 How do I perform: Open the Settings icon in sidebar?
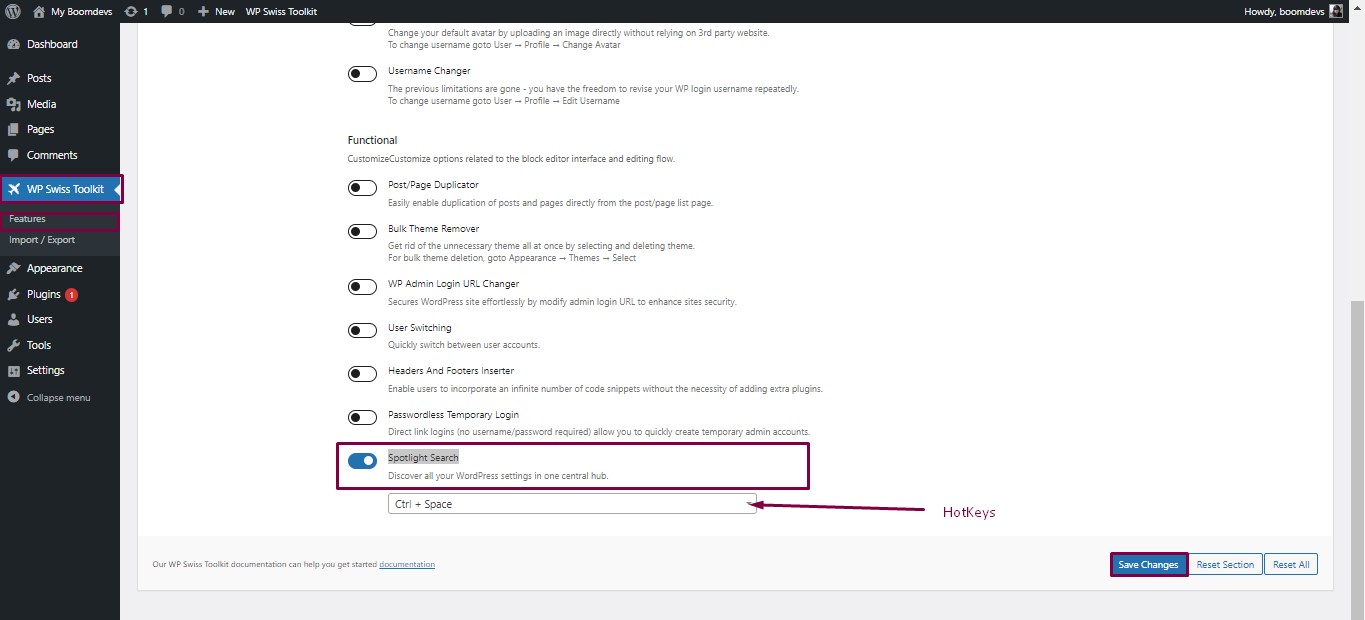coord(13,370)
